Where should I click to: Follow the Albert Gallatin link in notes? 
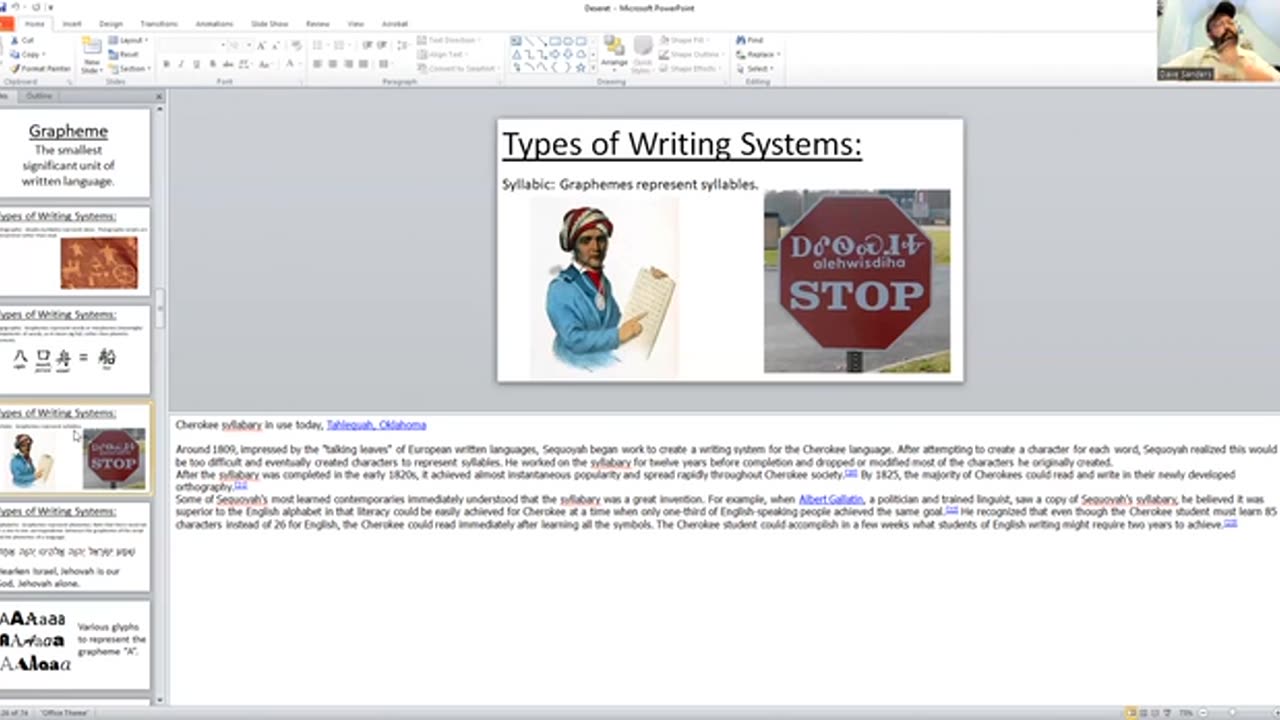pos(831,499)
